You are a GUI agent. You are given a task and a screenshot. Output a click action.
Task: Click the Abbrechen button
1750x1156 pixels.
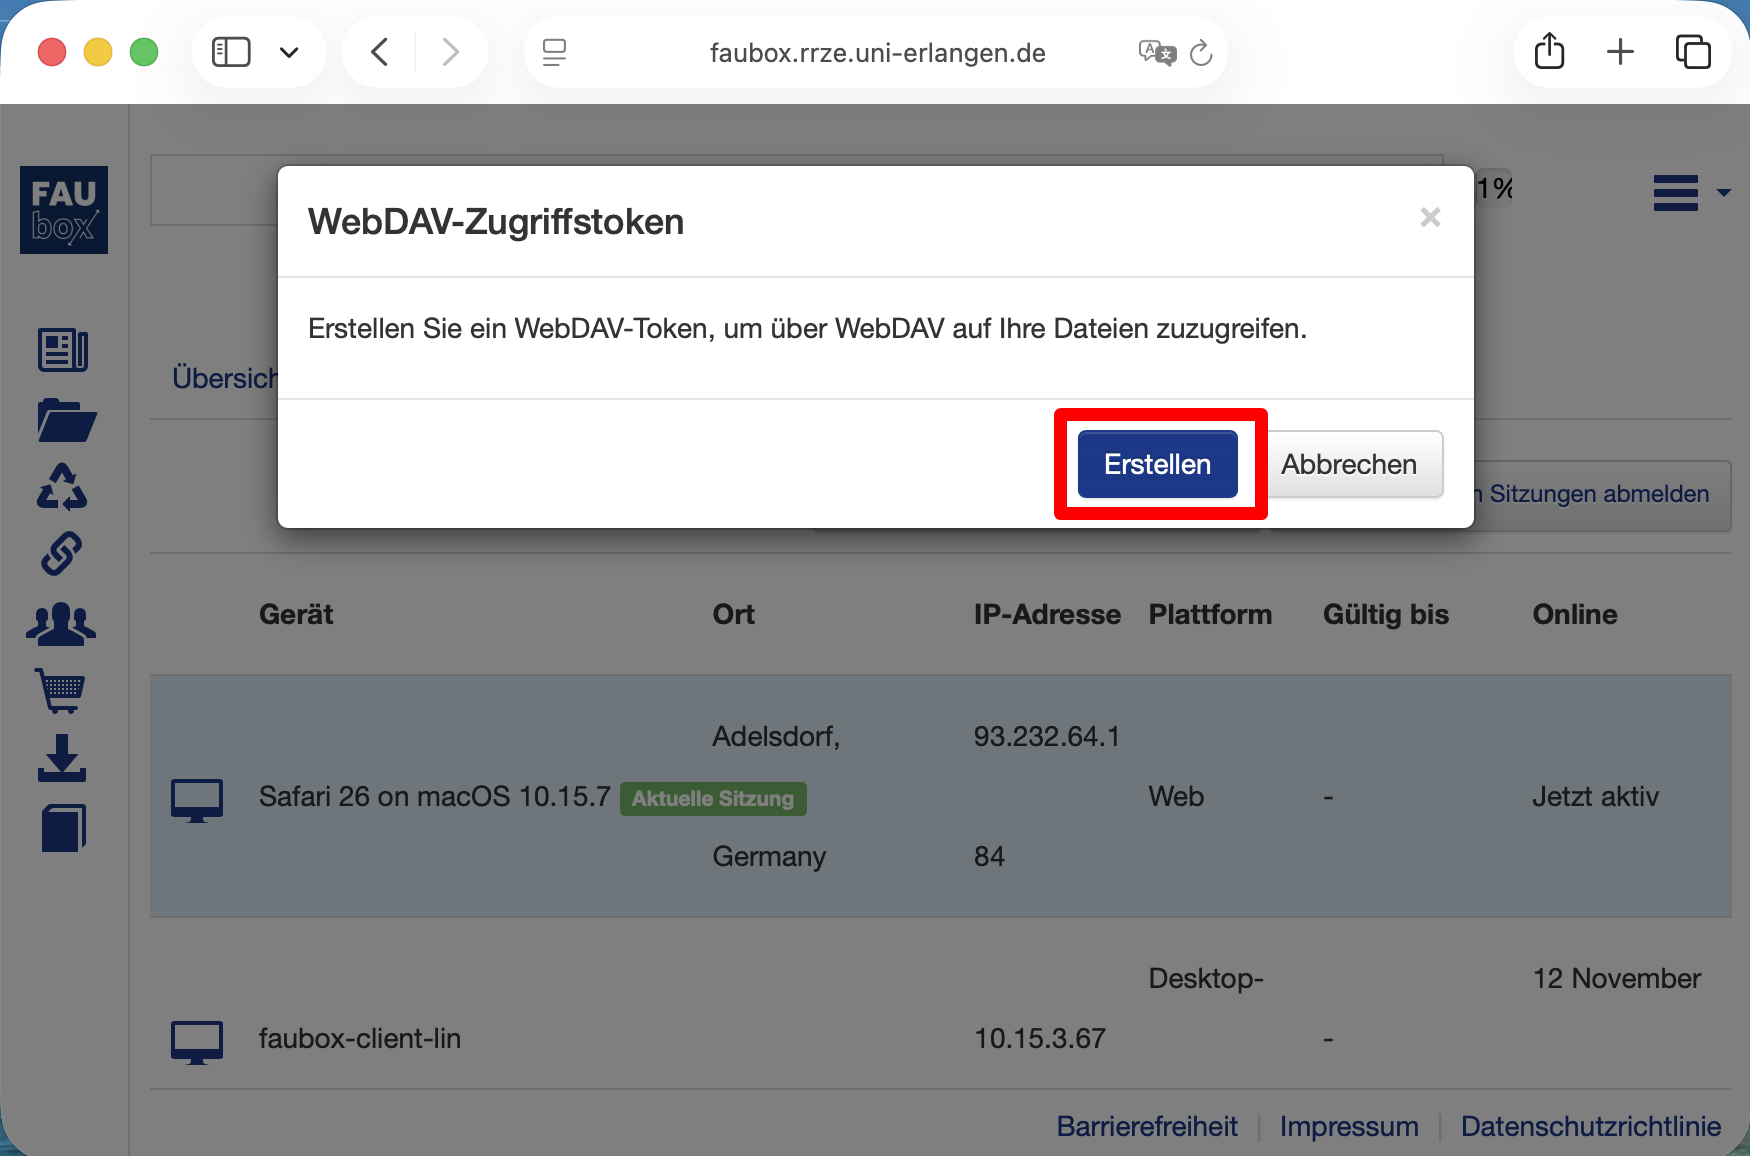pyautogui.click(x=1349, y=464)
